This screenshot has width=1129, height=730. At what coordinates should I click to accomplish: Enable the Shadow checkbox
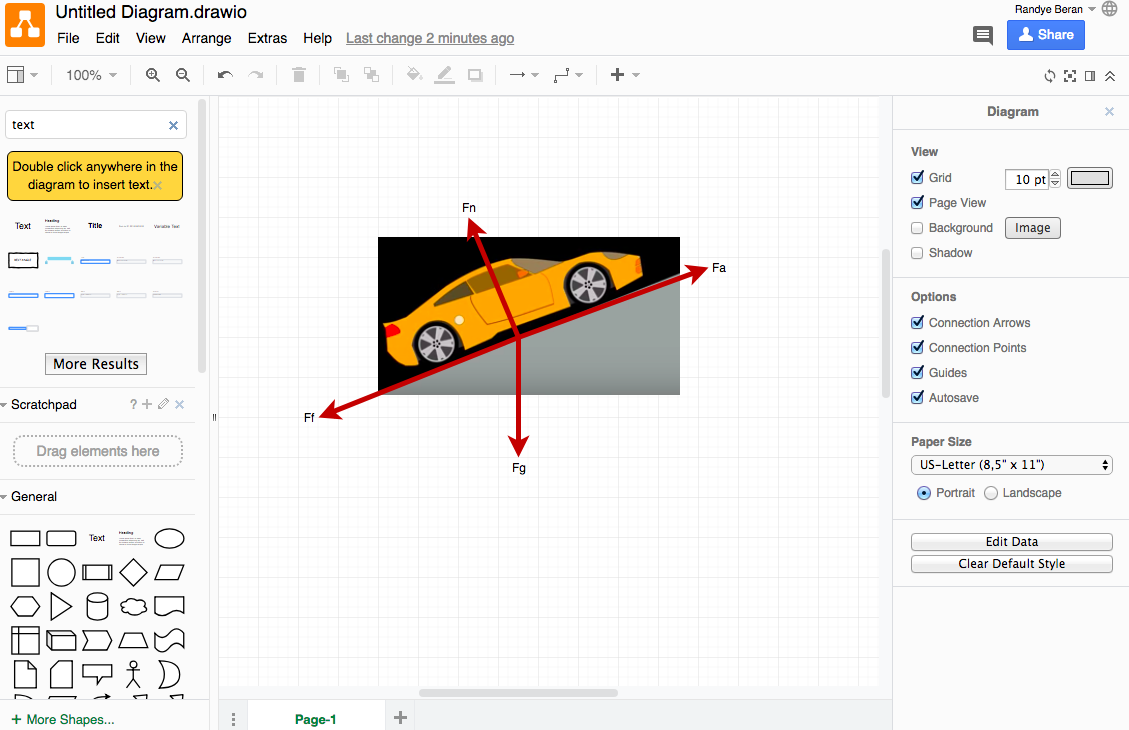click(918, 253)
